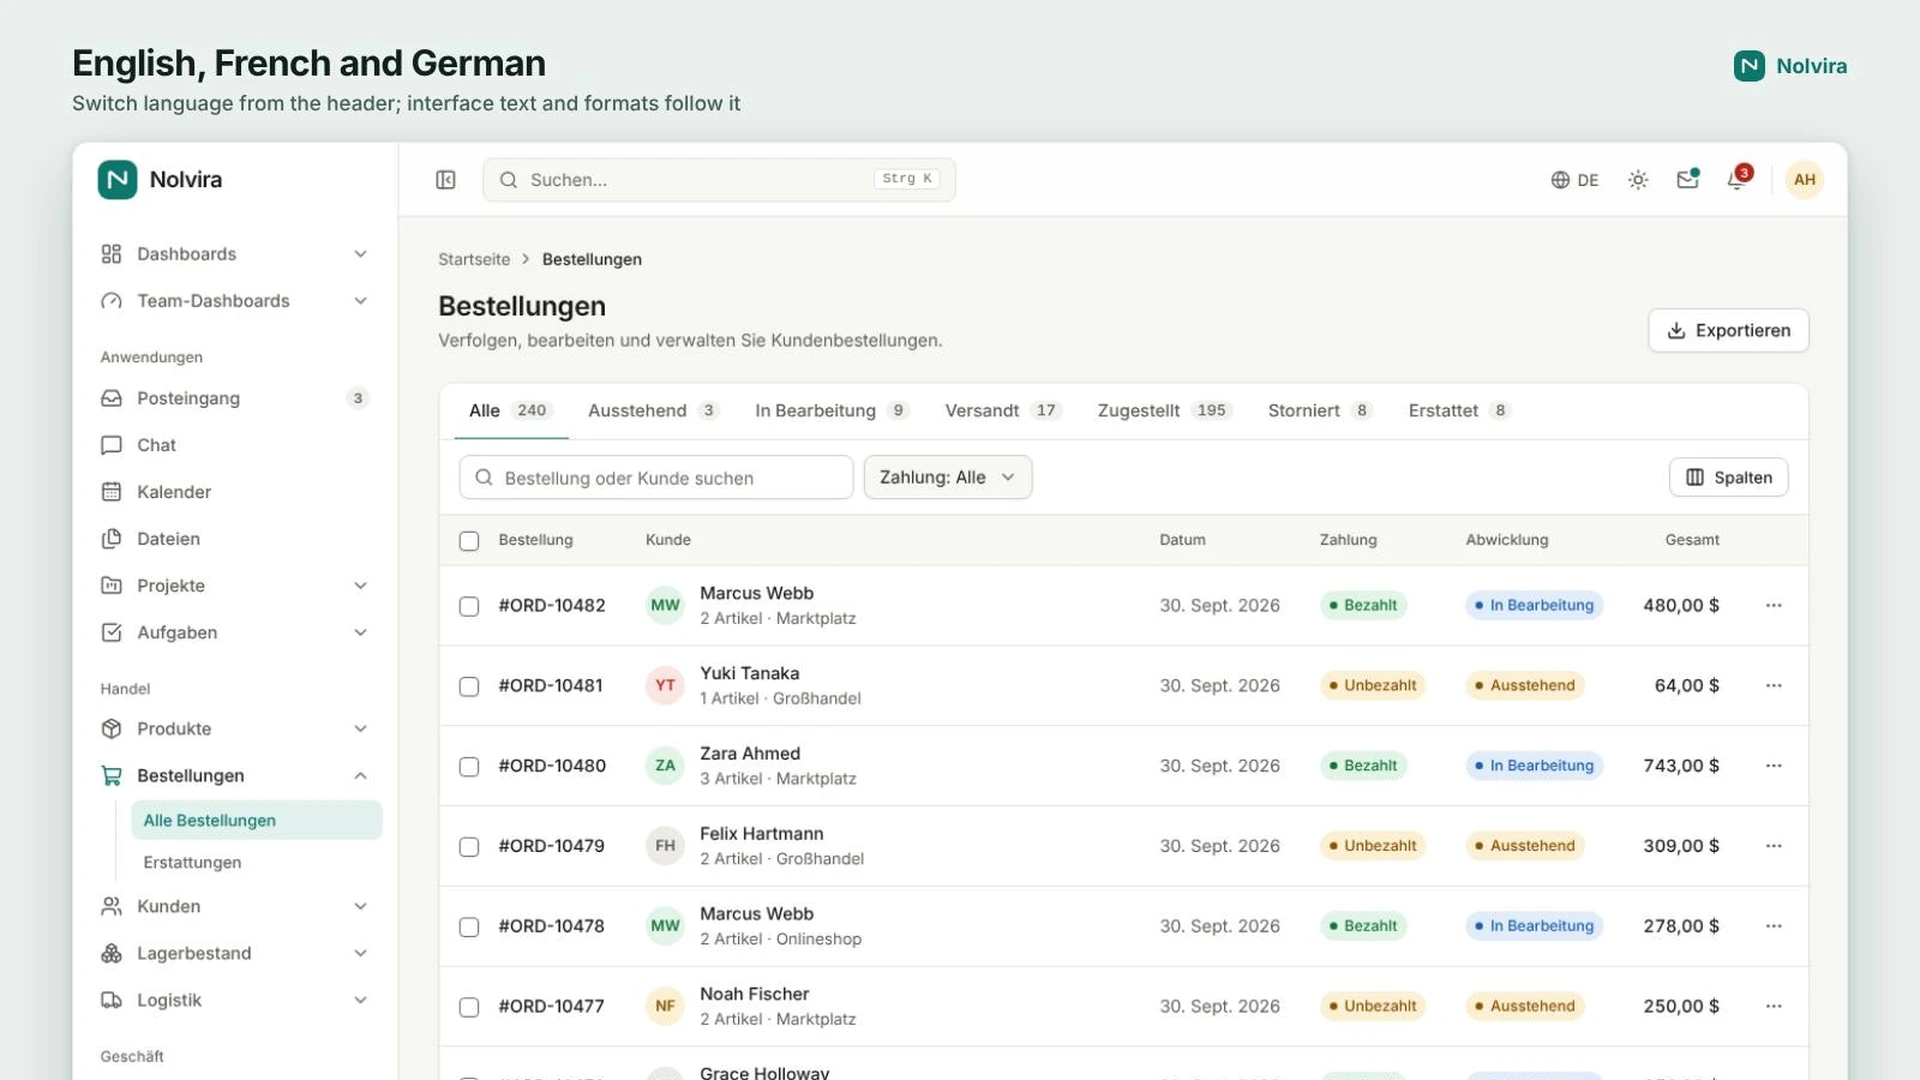1920x1080 pixels.
Task: Open notifications bell with 3 badge
Action: pyautogui.click(x=1738, y=180)
